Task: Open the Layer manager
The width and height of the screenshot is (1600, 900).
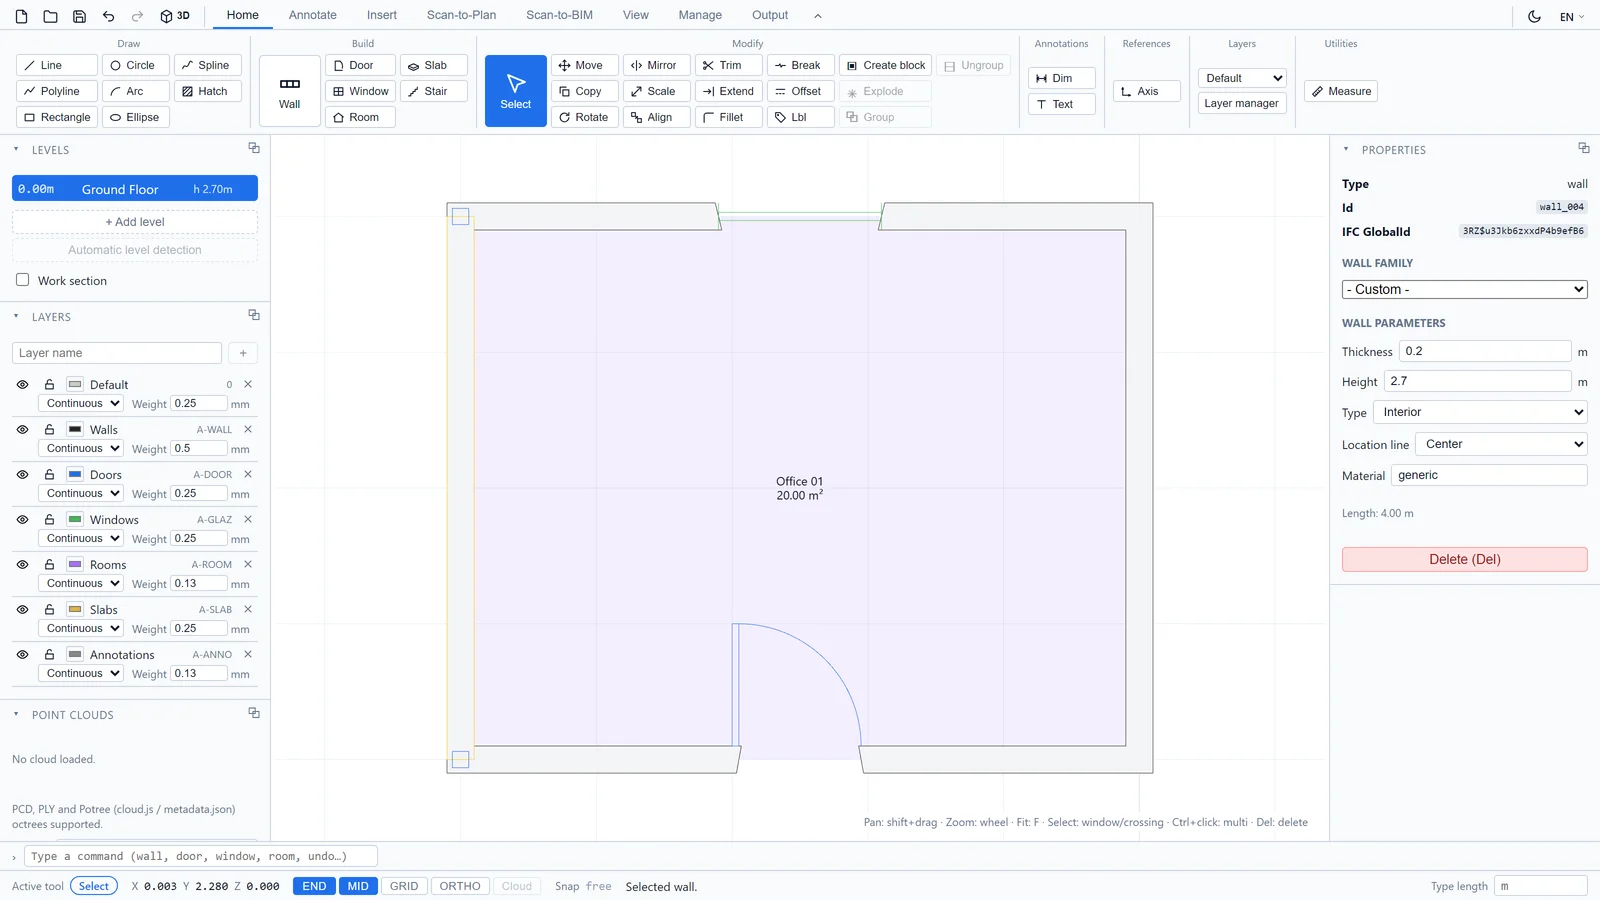Action: click(x=1241, y=103)
